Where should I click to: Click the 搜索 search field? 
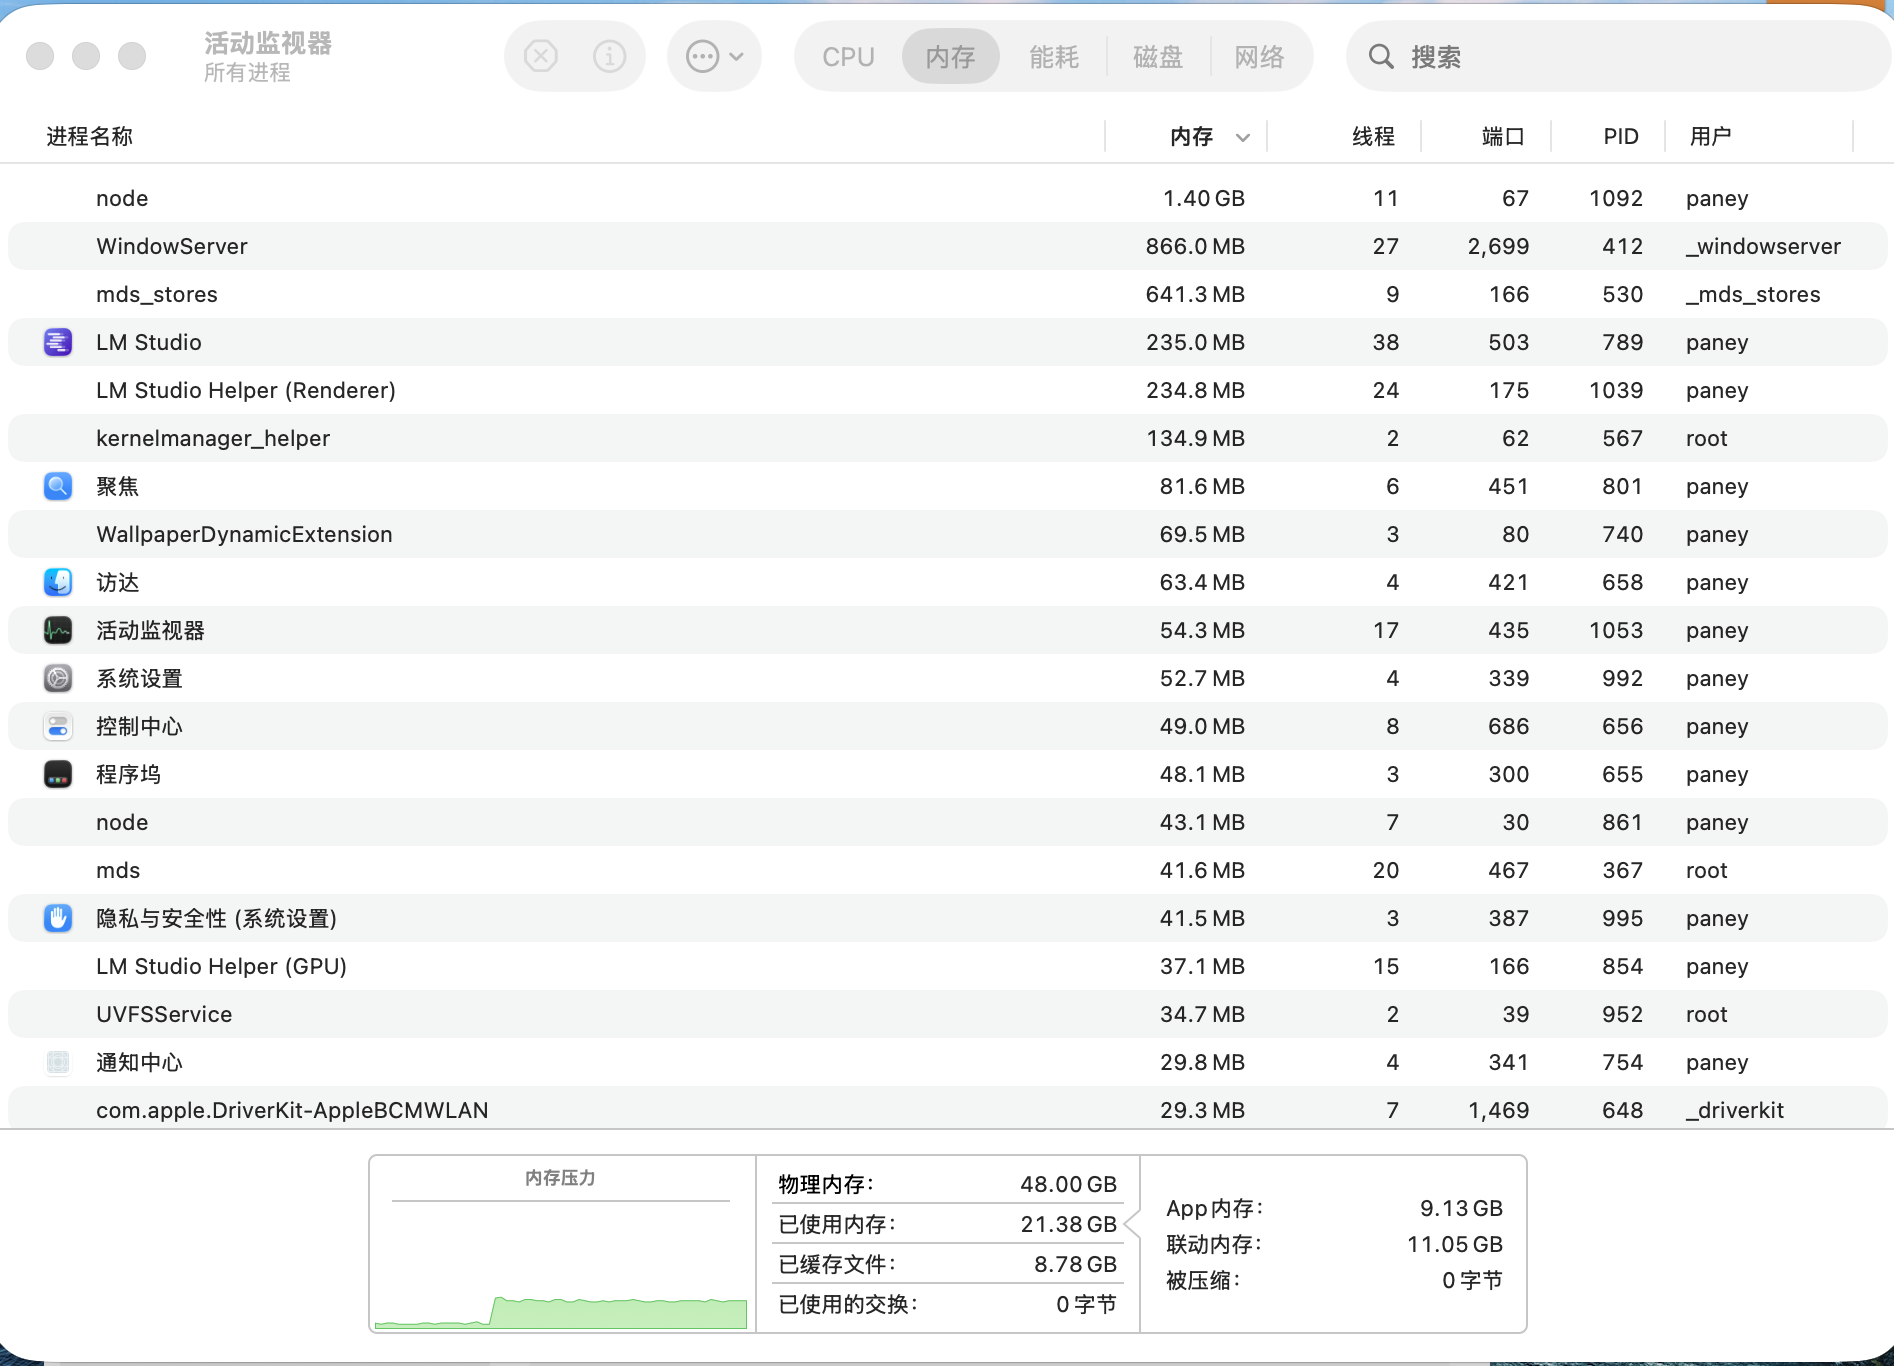click(1618, 57)
